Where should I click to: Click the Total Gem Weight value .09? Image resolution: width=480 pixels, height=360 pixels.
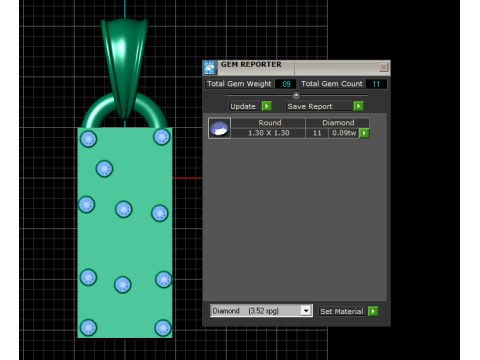[x=286, y=84]
